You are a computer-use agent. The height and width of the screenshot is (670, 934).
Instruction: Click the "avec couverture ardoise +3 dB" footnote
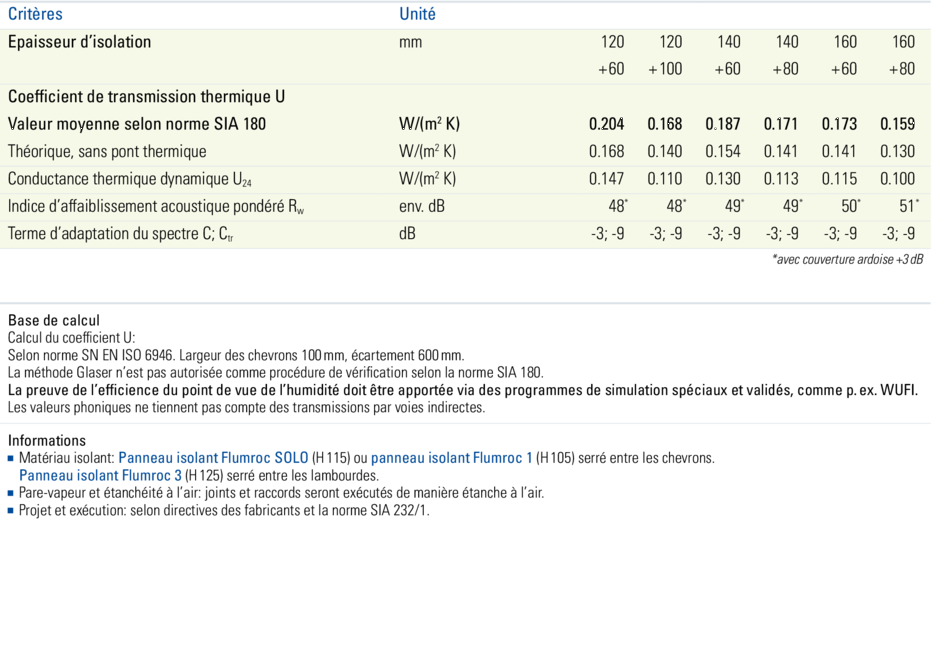(847, 260)
